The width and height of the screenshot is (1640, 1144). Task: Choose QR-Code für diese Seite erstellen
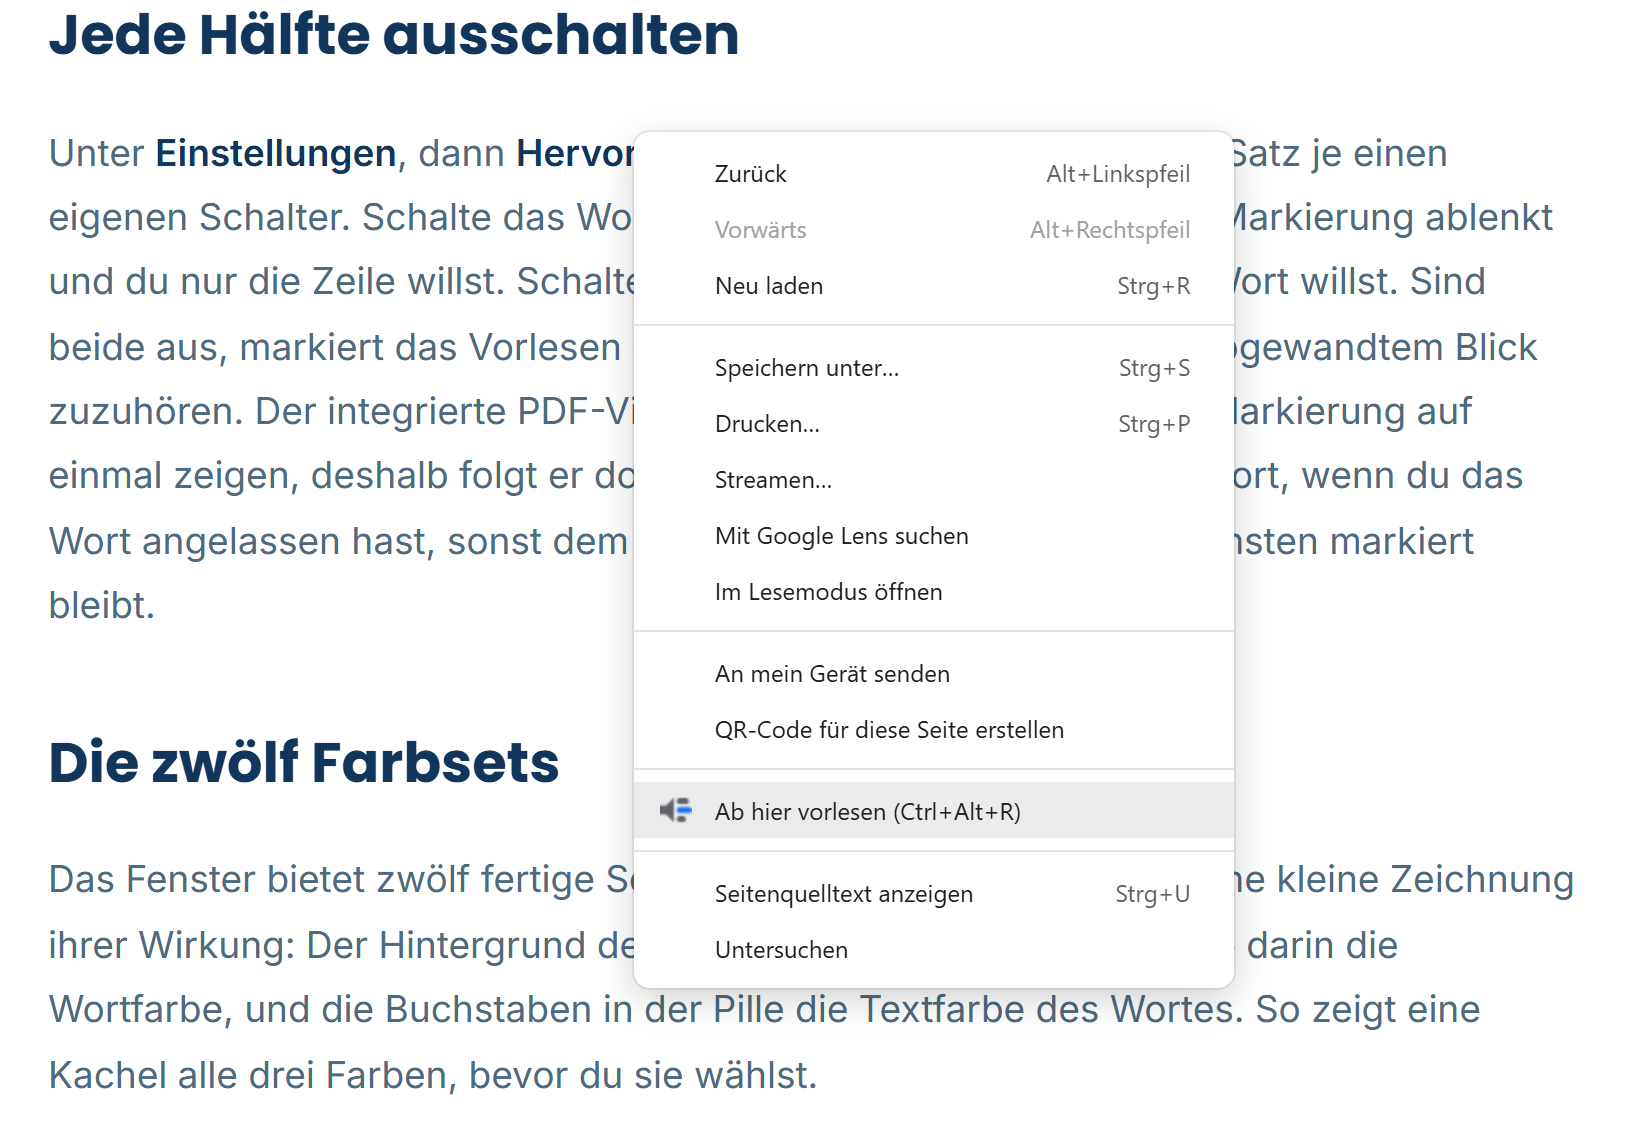tap(934, 730)
